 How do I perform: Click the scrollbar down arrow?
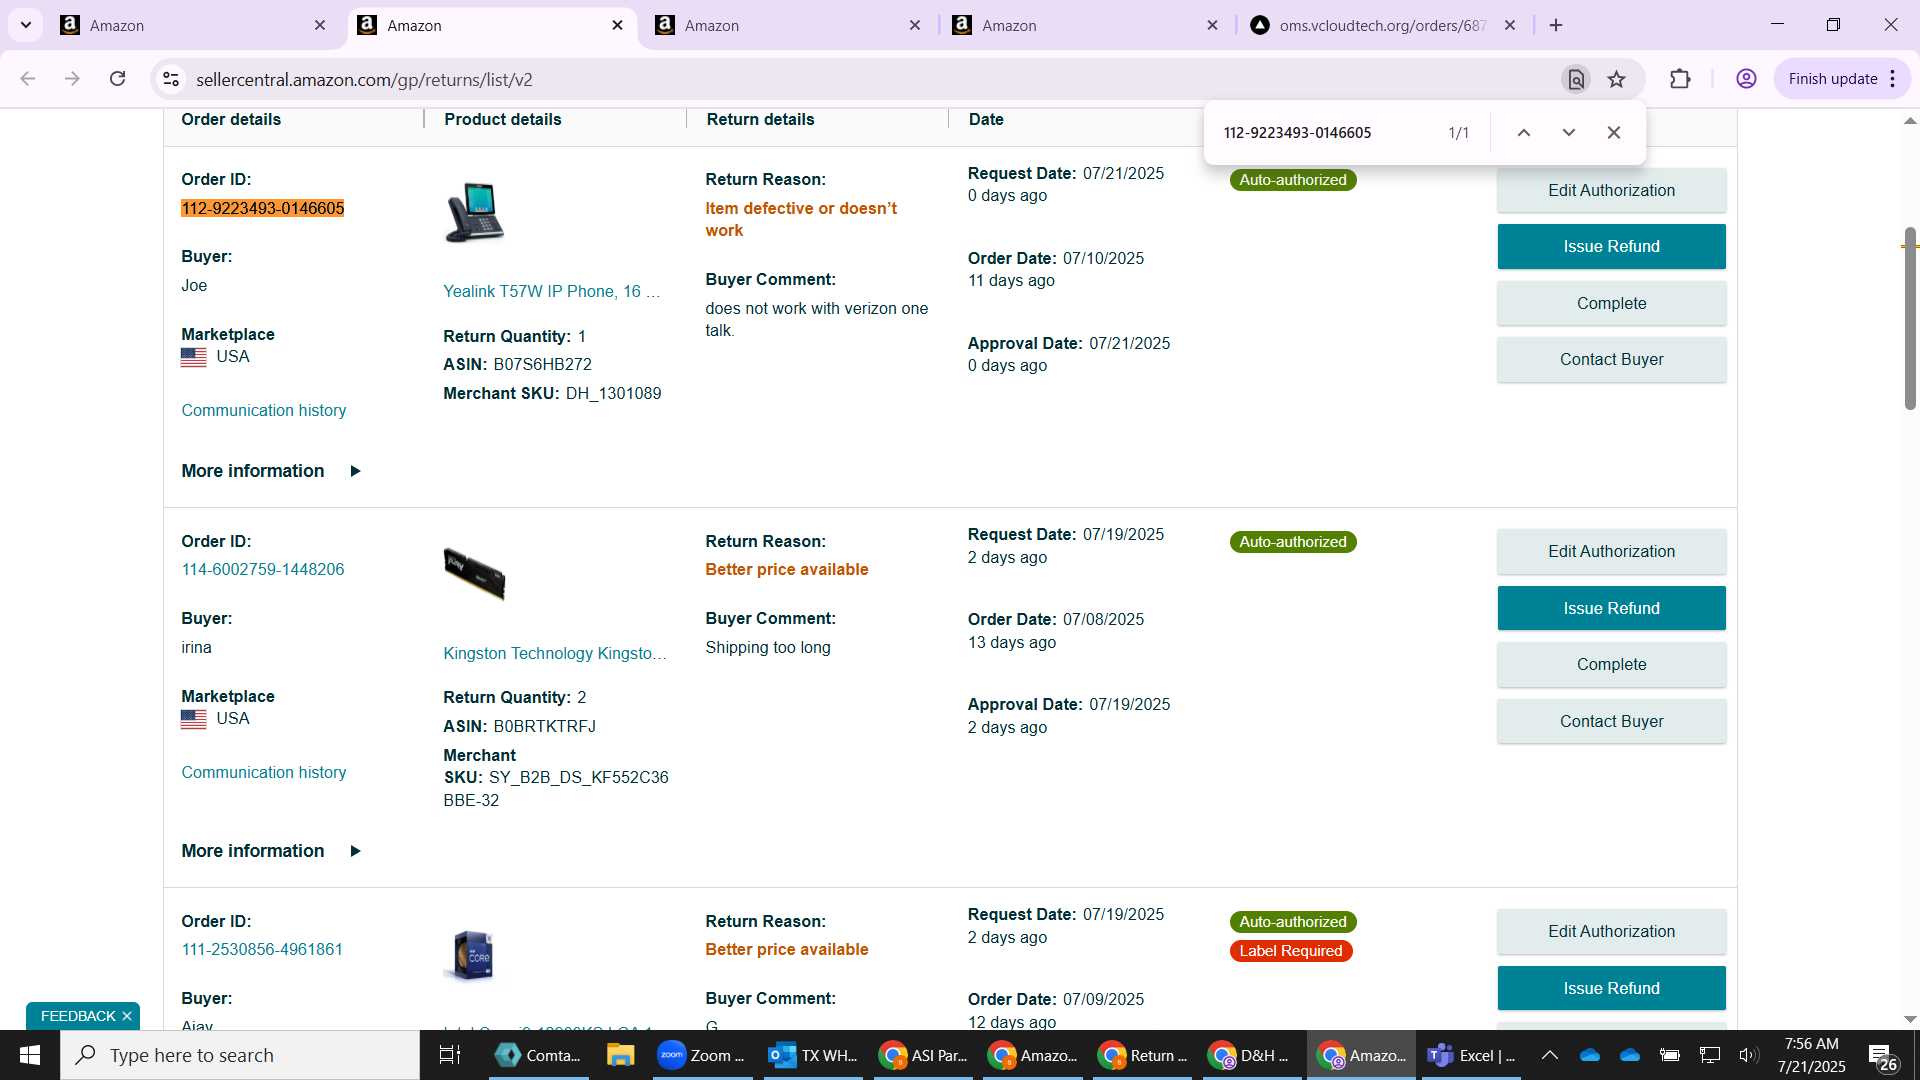click(x=1909, y=1019)
